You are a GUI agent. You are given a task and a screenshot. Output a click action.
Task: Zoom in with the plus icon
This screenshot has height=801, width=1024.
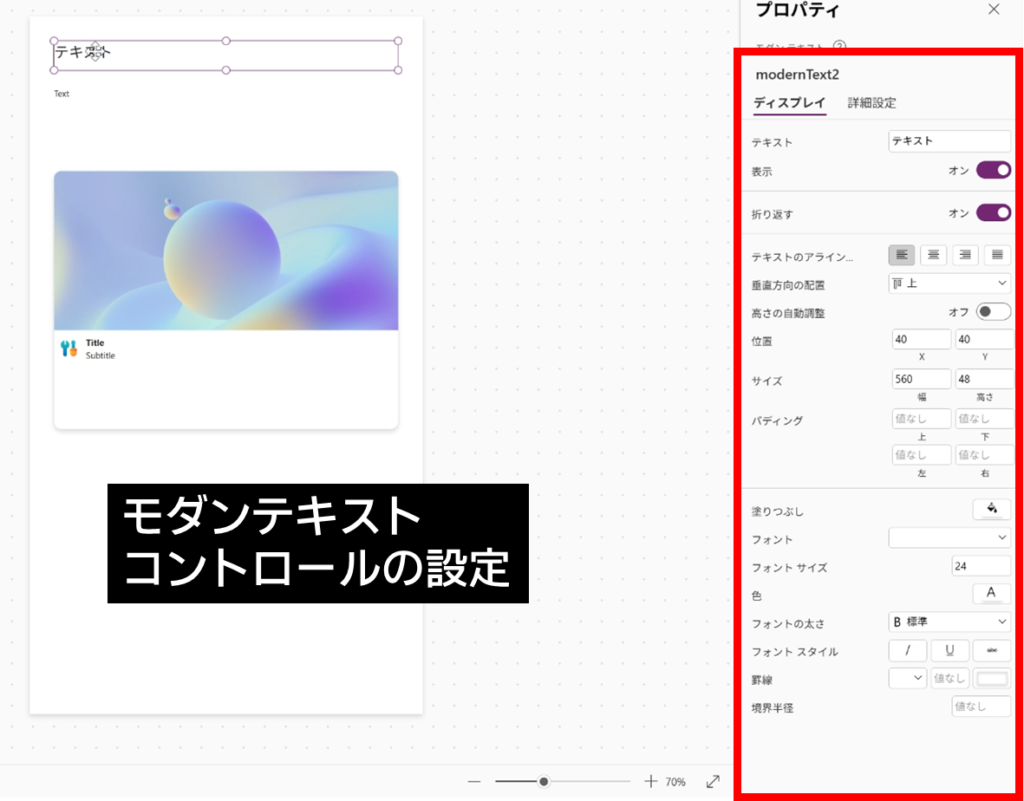point(651,781)
